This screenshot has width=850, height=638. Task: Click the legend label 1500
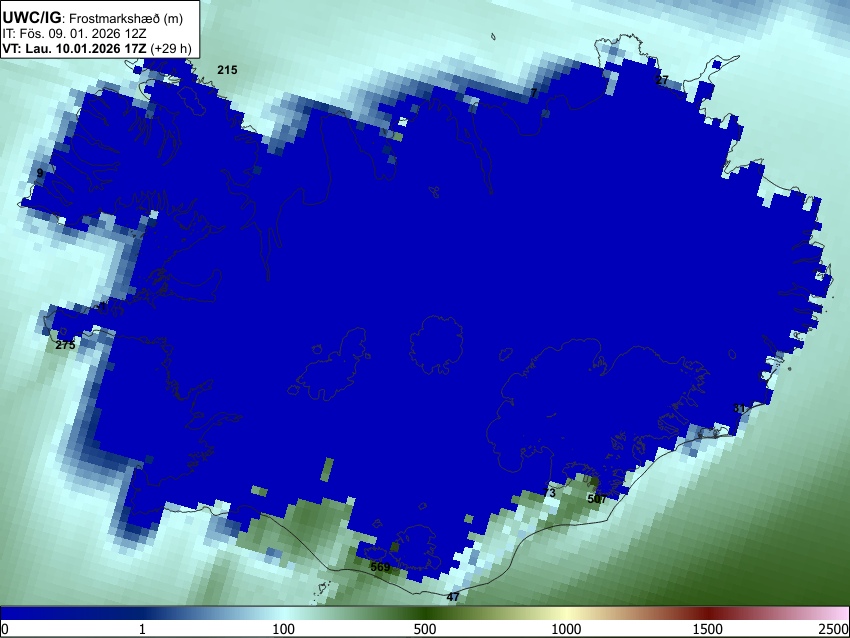point(708,629)
